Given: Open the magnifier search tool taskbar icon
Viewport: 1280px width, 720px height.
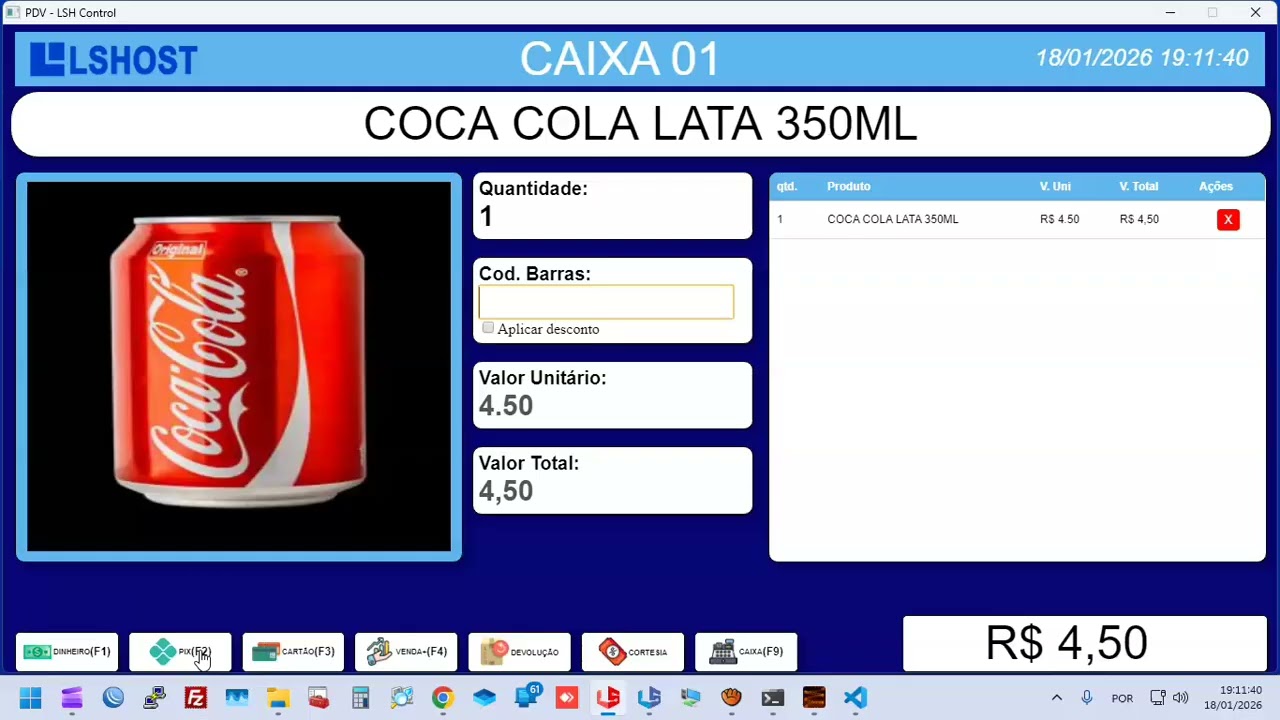Looking at the screenshot, I should [x=401, y=698].
